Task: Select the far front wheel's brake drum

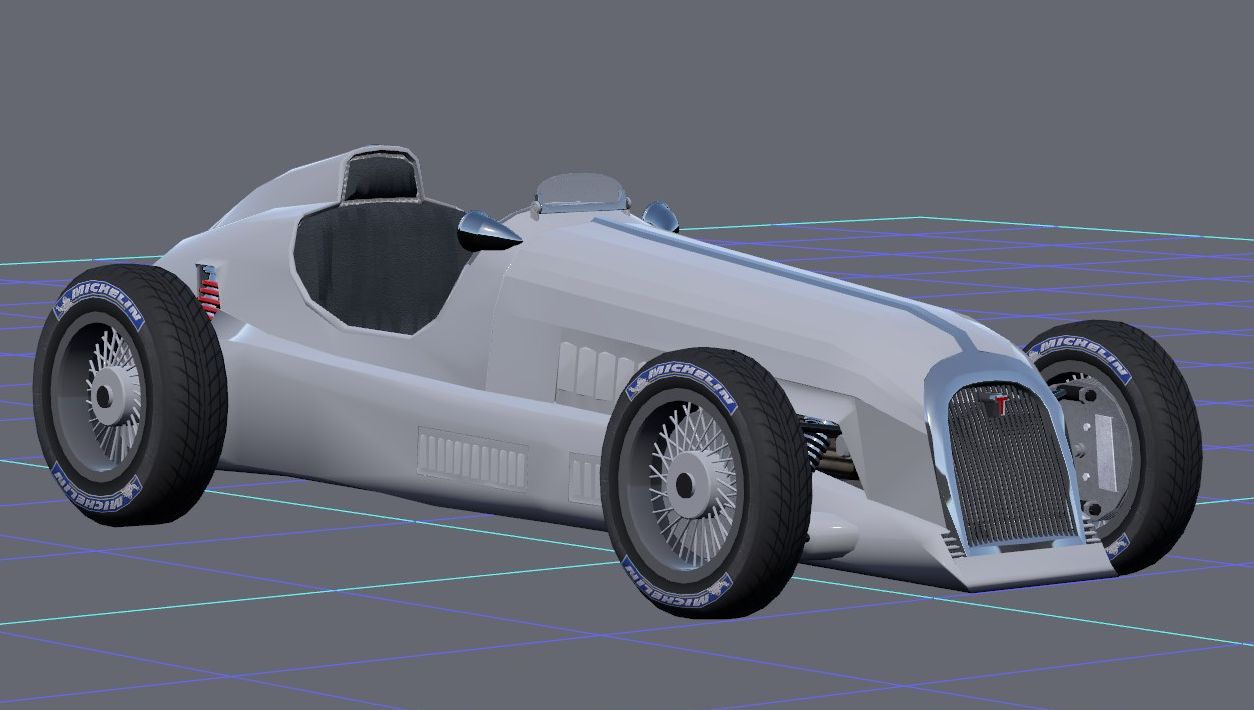Action: point(1098,445)
